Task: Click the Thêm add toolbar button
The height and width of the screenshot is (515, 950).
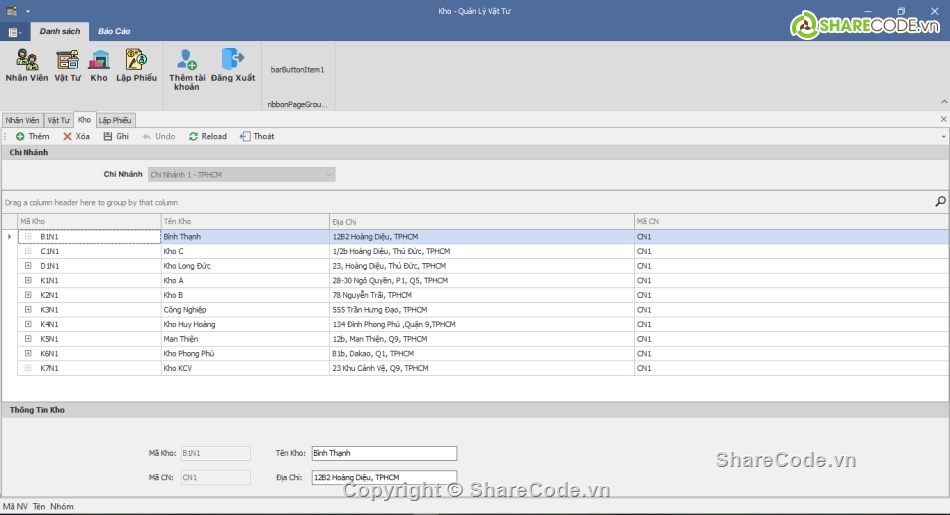Action: (33, 136)
